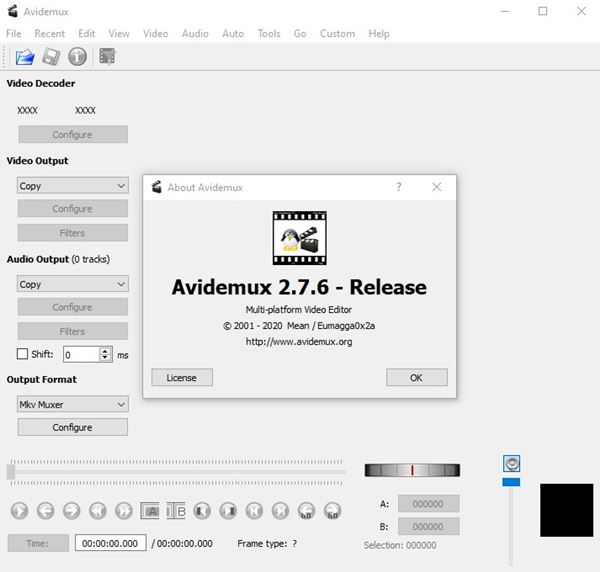
Task: Go to last frame icon
Action: coord(280,511)
